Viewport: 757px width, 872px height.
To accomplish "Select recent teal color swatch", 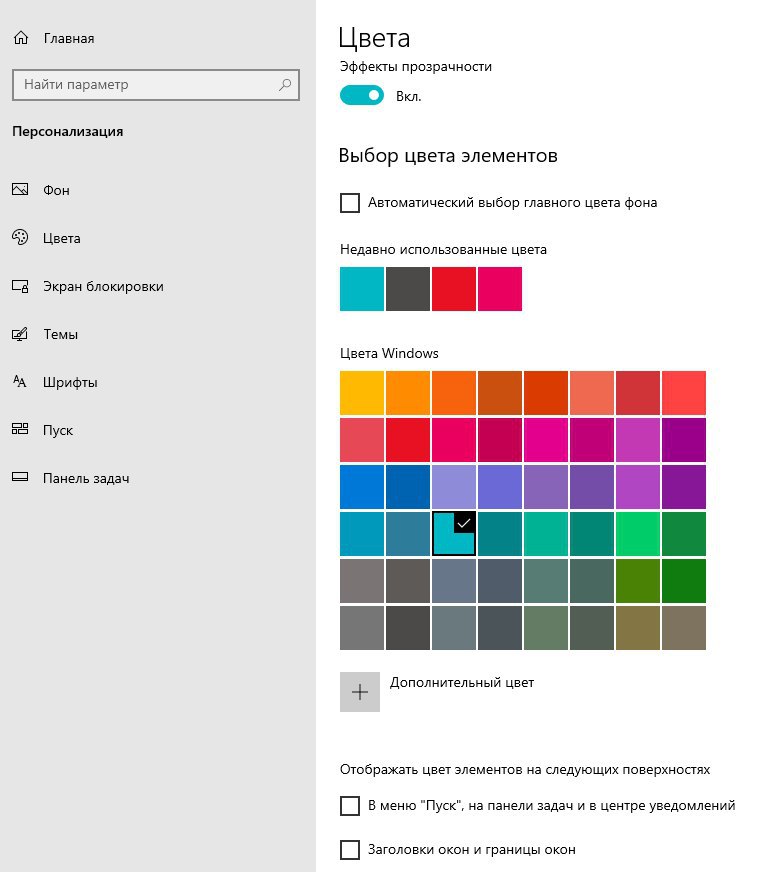I will (x=362, y=289).
